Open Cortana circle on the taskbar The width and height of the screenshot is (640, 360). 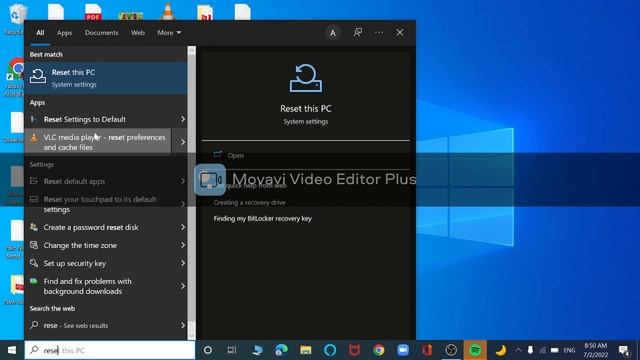click(x=207, y=350)
